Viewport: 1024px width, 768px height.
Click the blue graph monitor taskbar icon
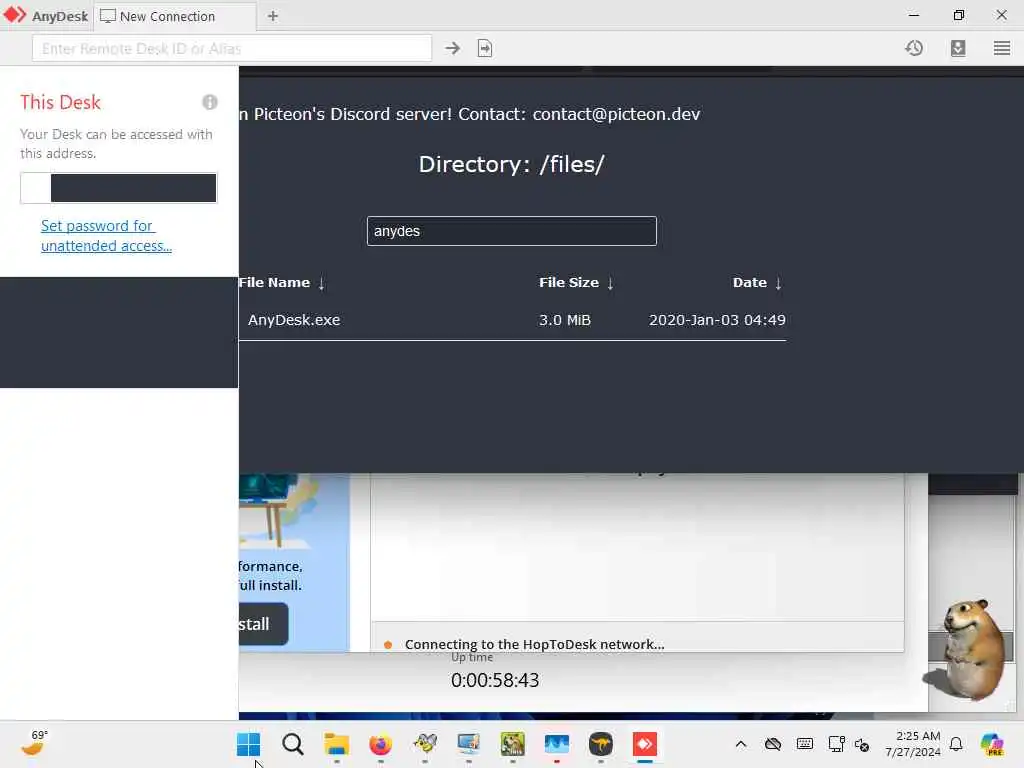click(556, 744)
